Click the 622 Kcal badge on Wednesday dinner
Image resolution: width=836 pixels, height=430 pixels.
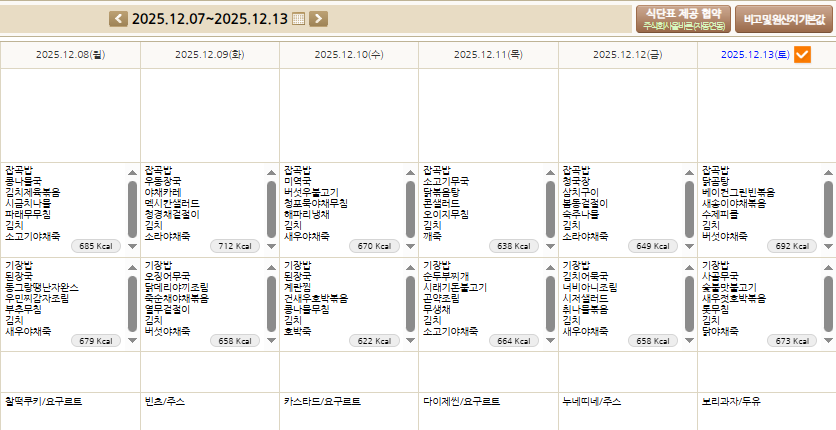[377, 341]
